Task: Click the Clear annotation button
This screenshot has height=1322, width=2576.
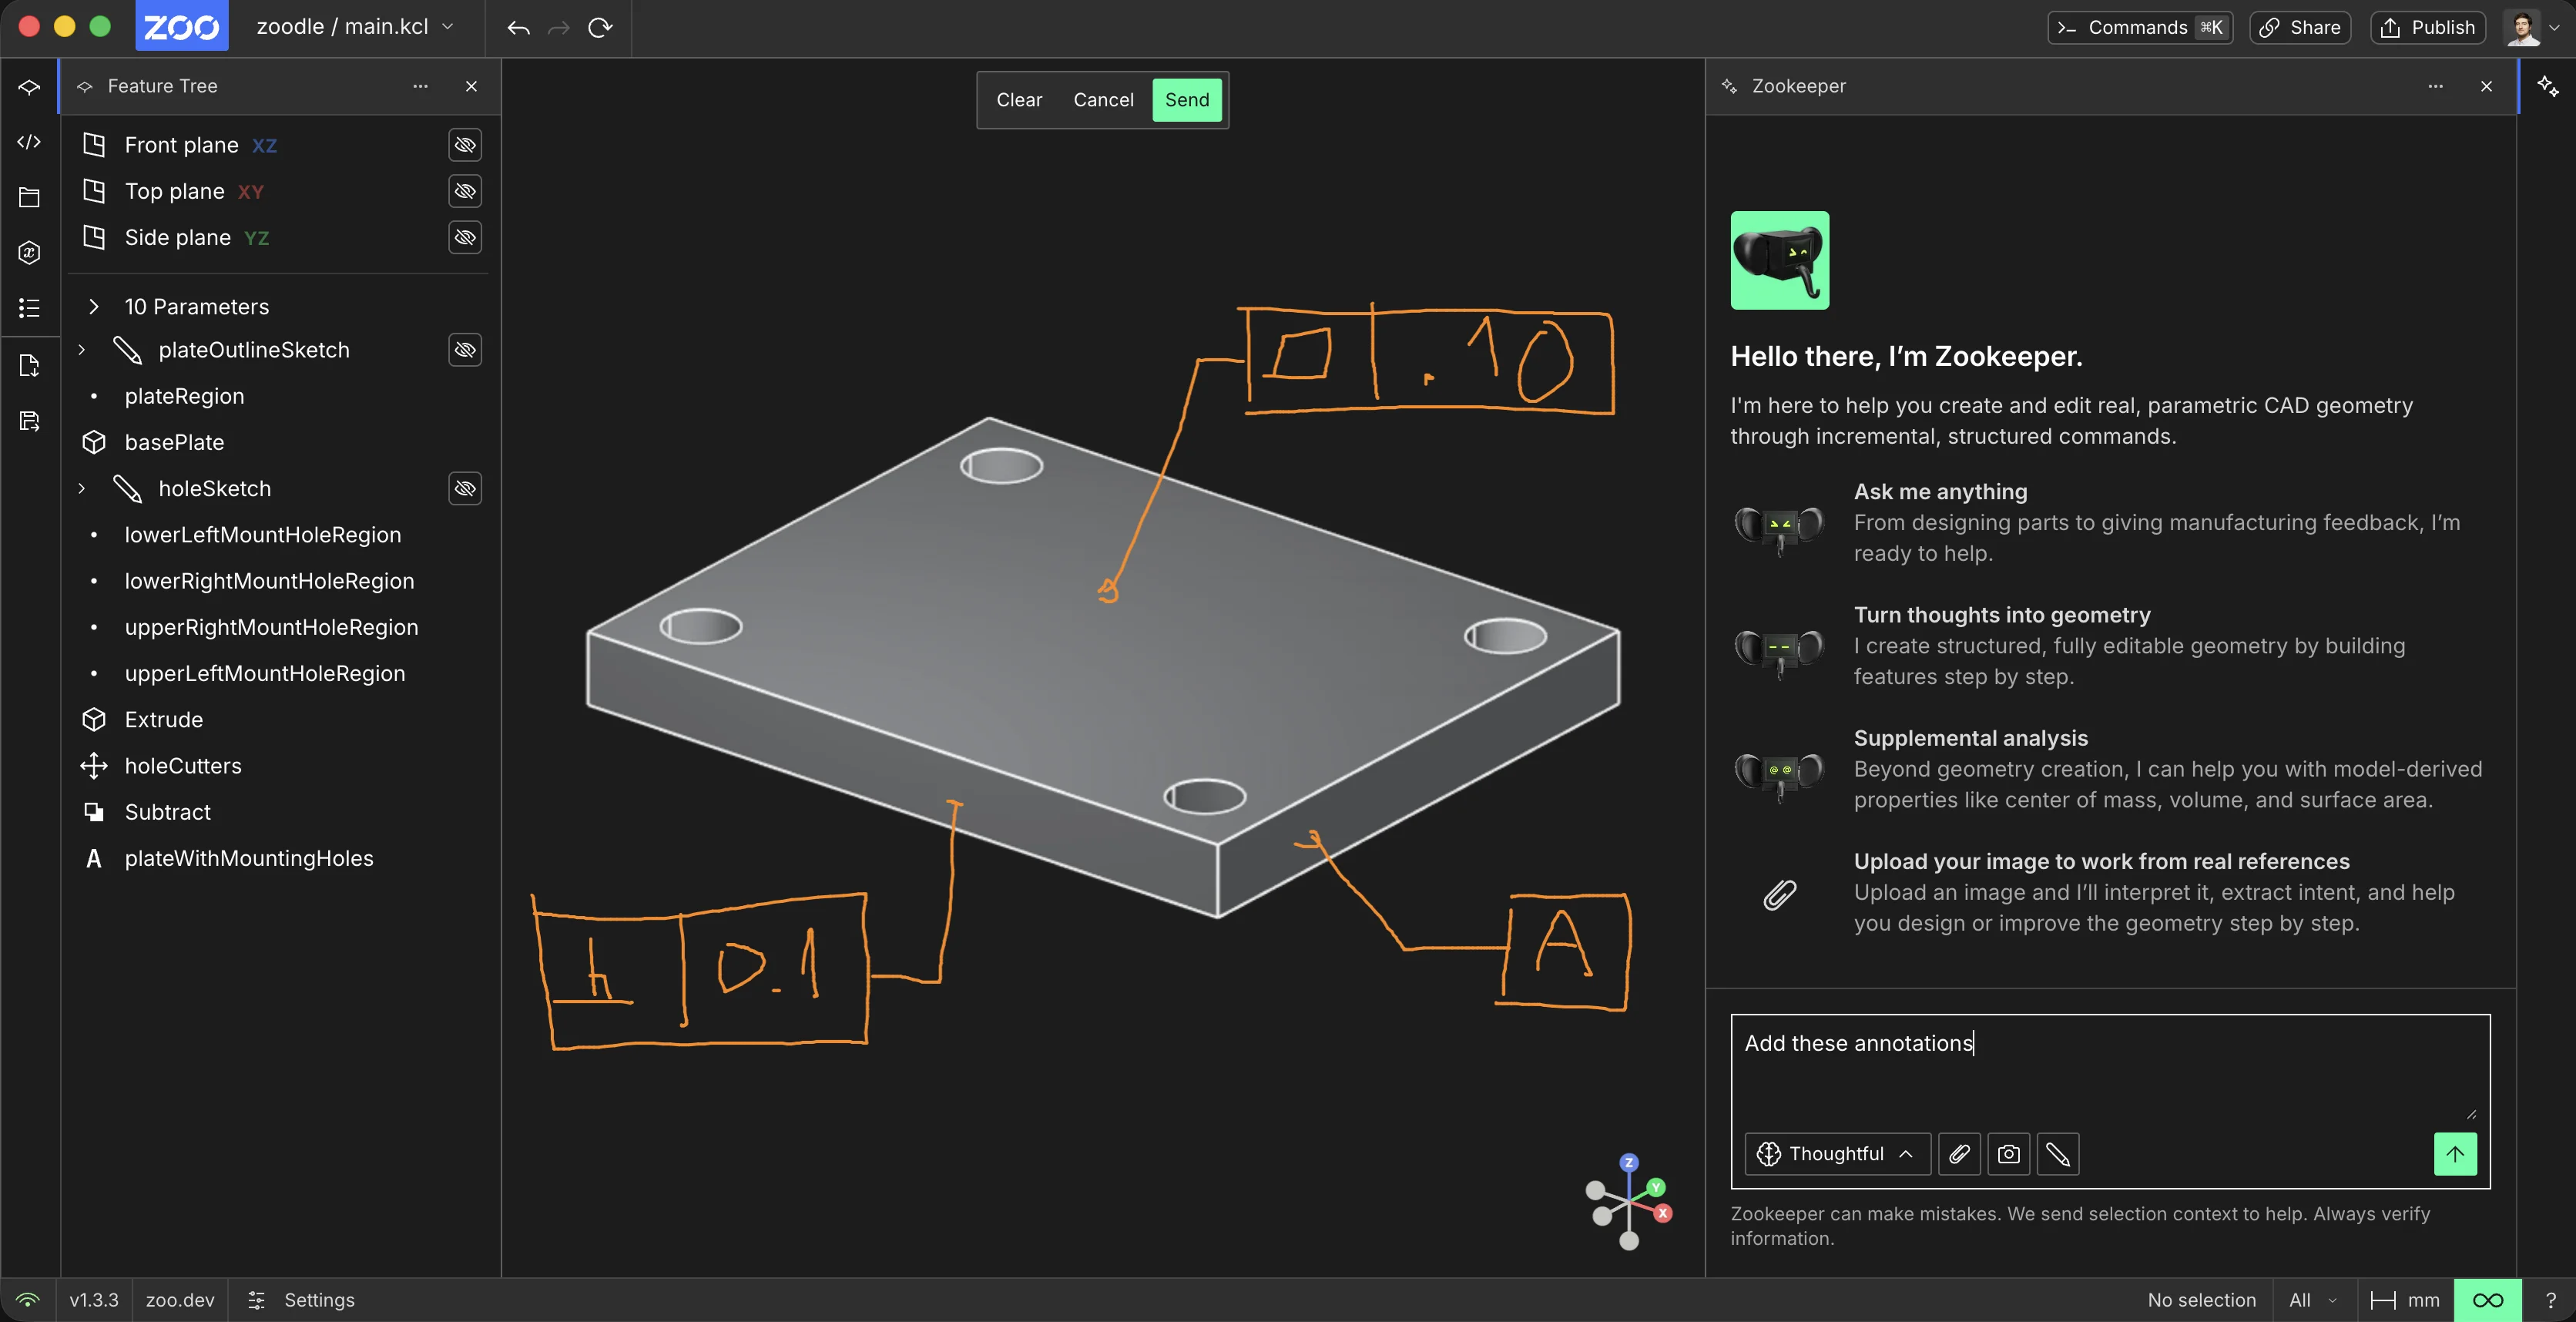Action: 1019,100
